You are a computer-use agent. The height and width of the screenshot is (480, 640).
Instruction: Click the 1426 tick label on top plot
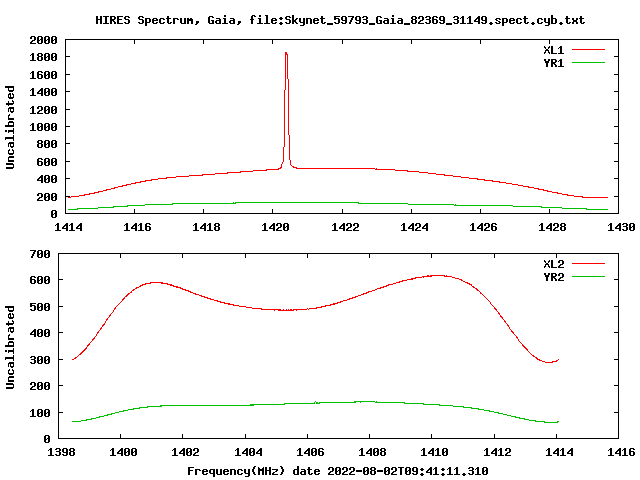click(483, 227)
